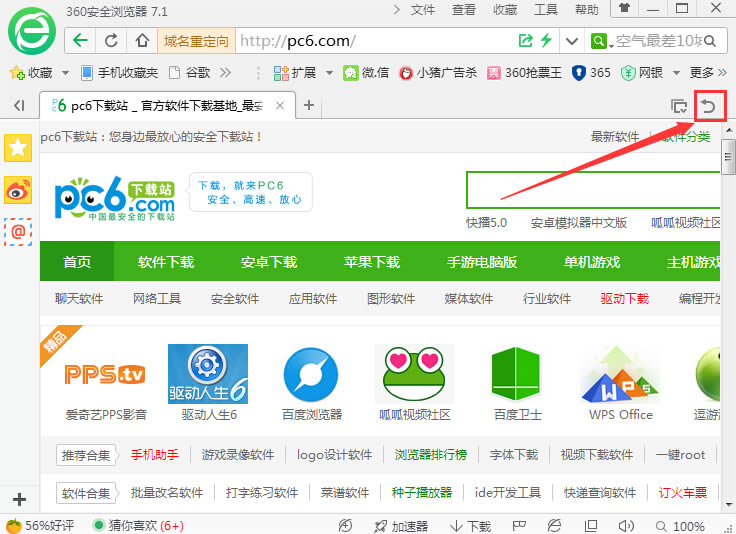Open WPS Office software icon

coord(620,375)
